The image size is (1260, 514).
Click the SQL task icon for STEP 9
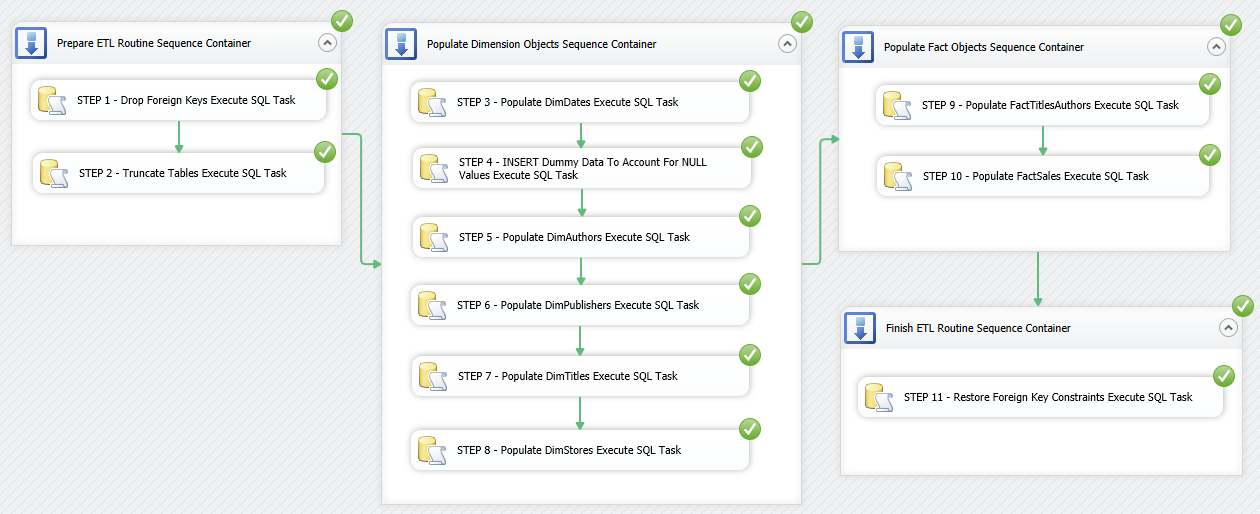coord(897,106)
